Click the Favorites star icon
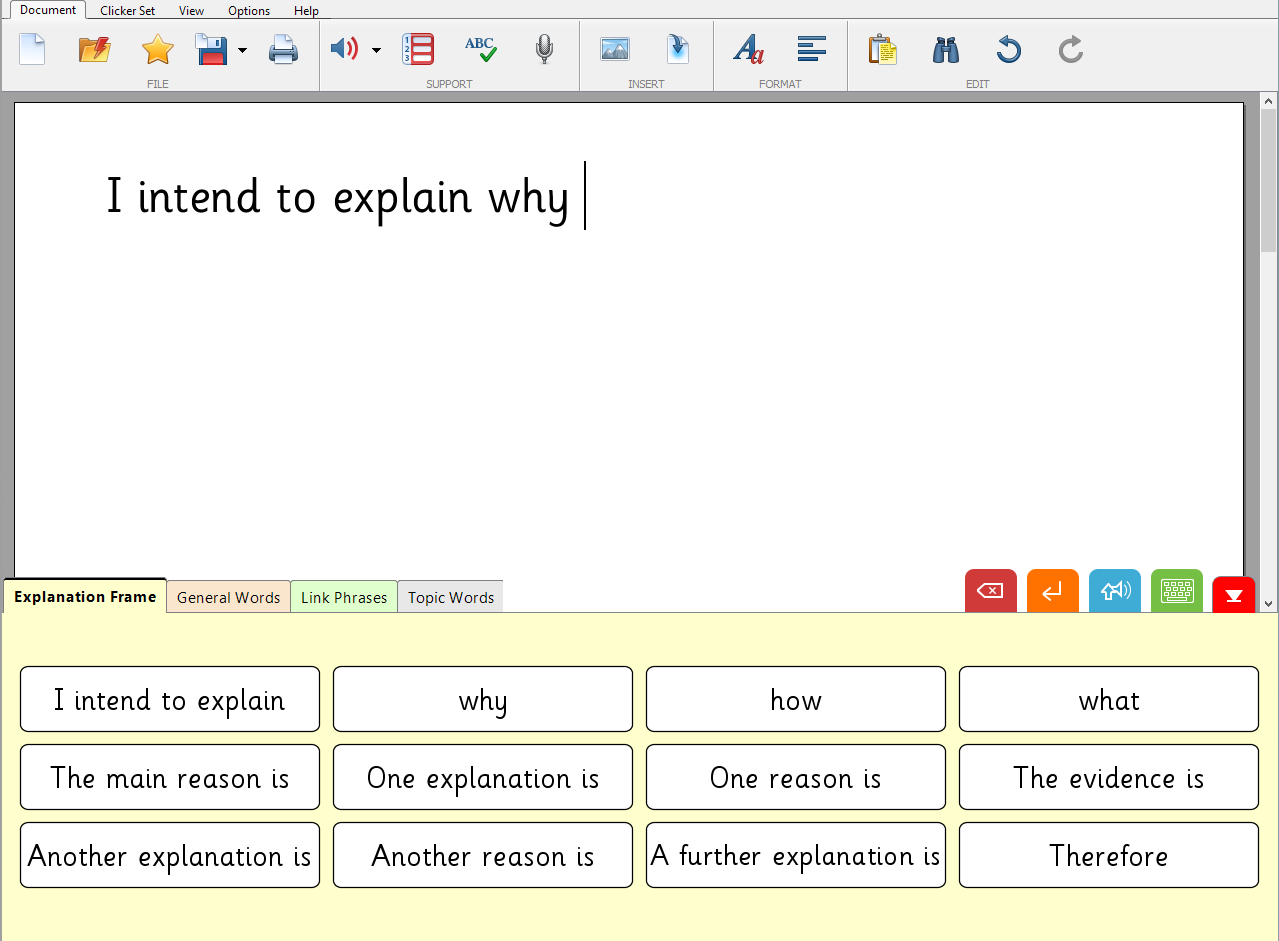The height and width of the screenshot is (941, 1279). coord(157,49)
